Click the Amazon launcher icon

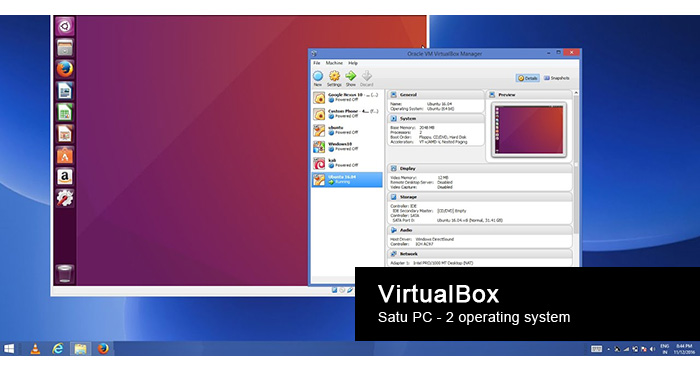tap(65, 177)
